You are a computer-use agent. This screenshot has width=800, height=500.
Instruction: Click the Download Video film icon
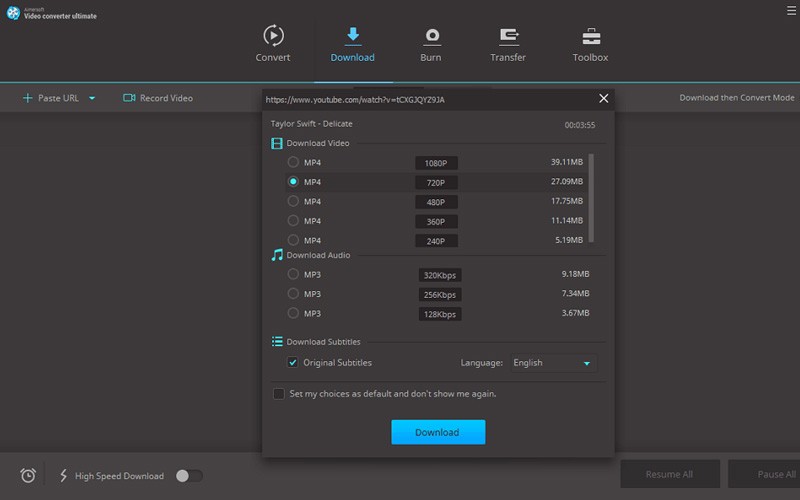pos(277,143)
